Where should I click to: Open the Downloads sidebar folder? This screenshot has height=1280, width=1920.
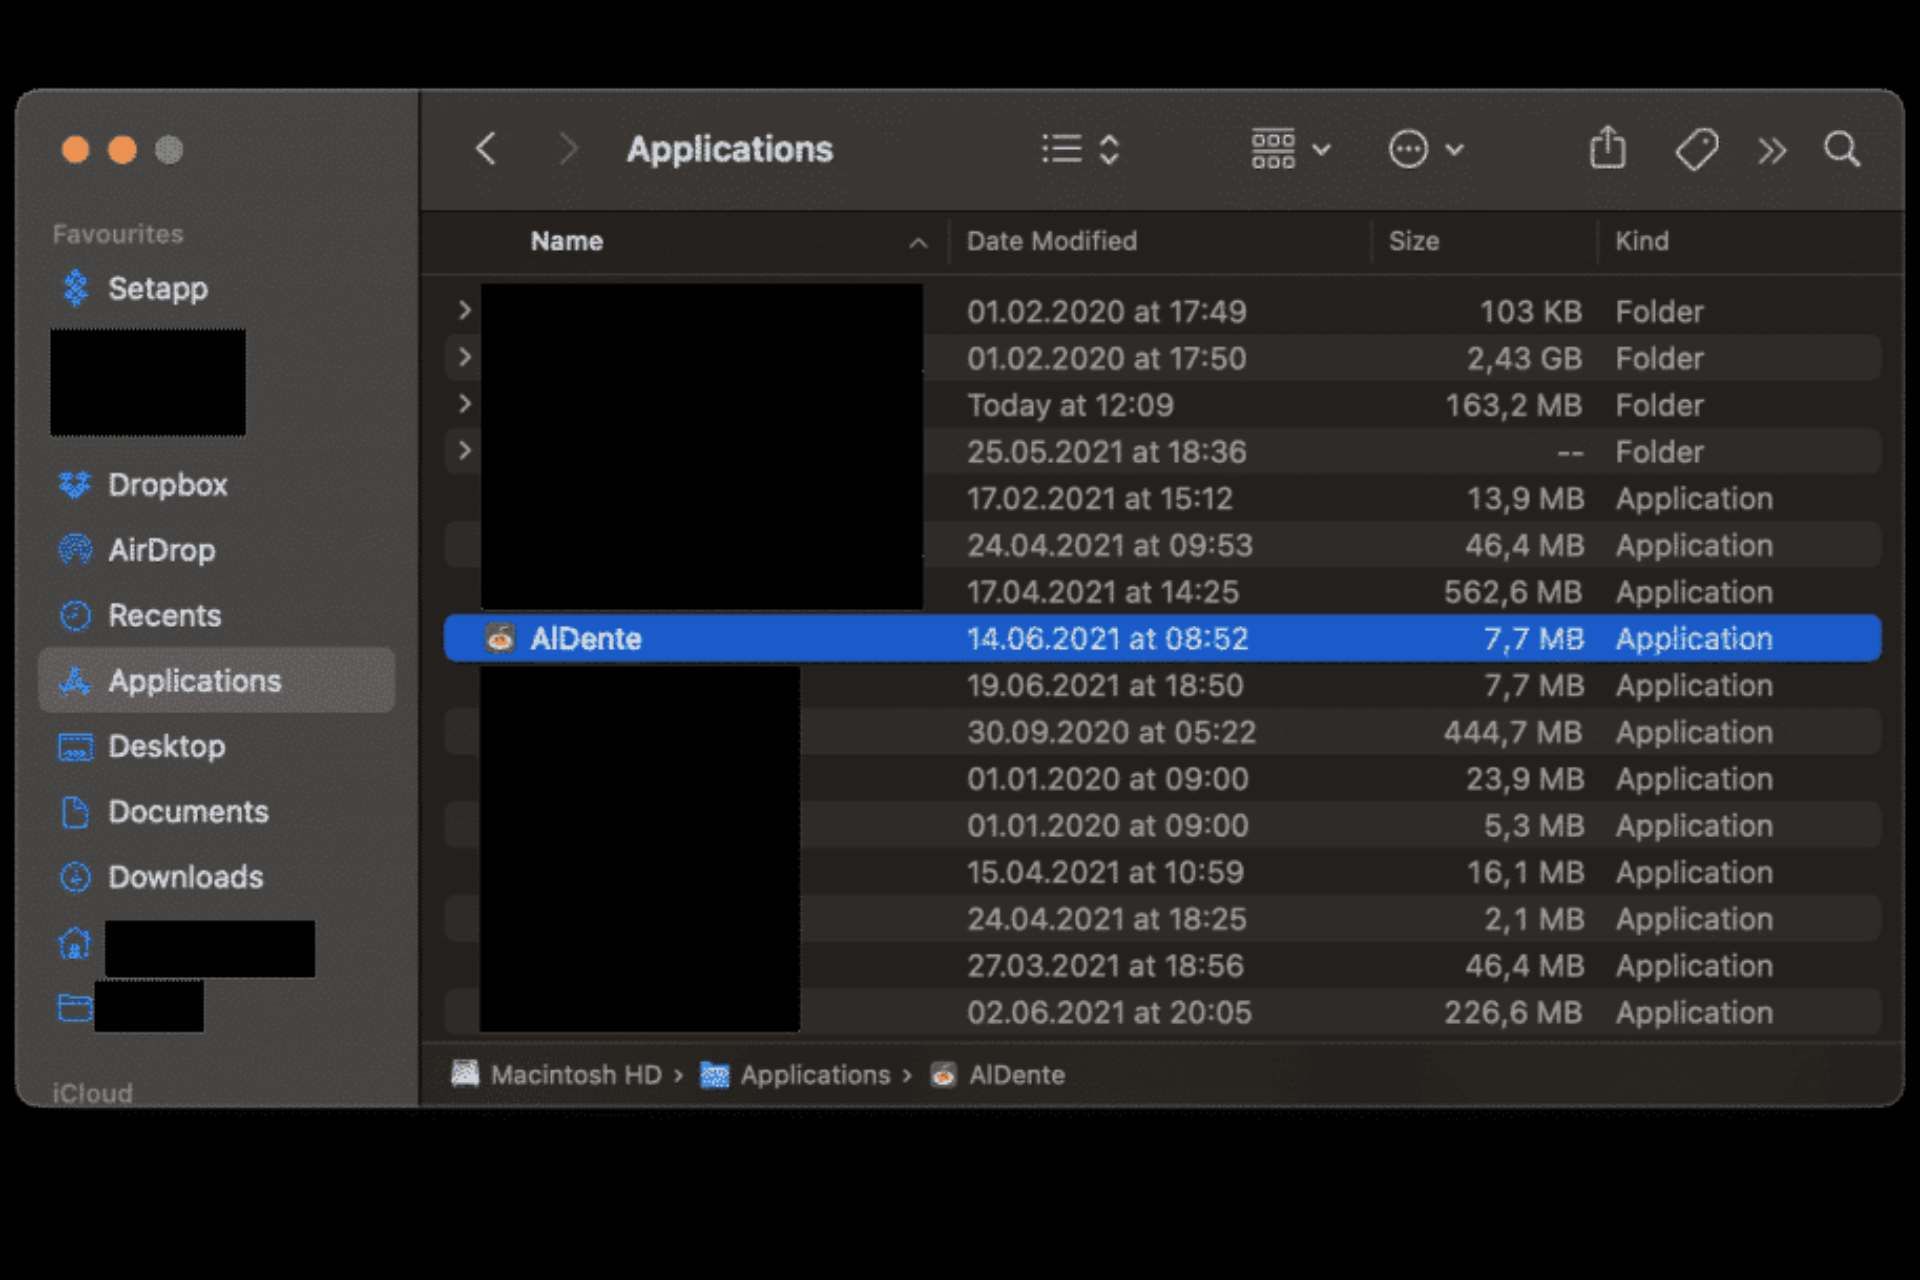(185, 877)
